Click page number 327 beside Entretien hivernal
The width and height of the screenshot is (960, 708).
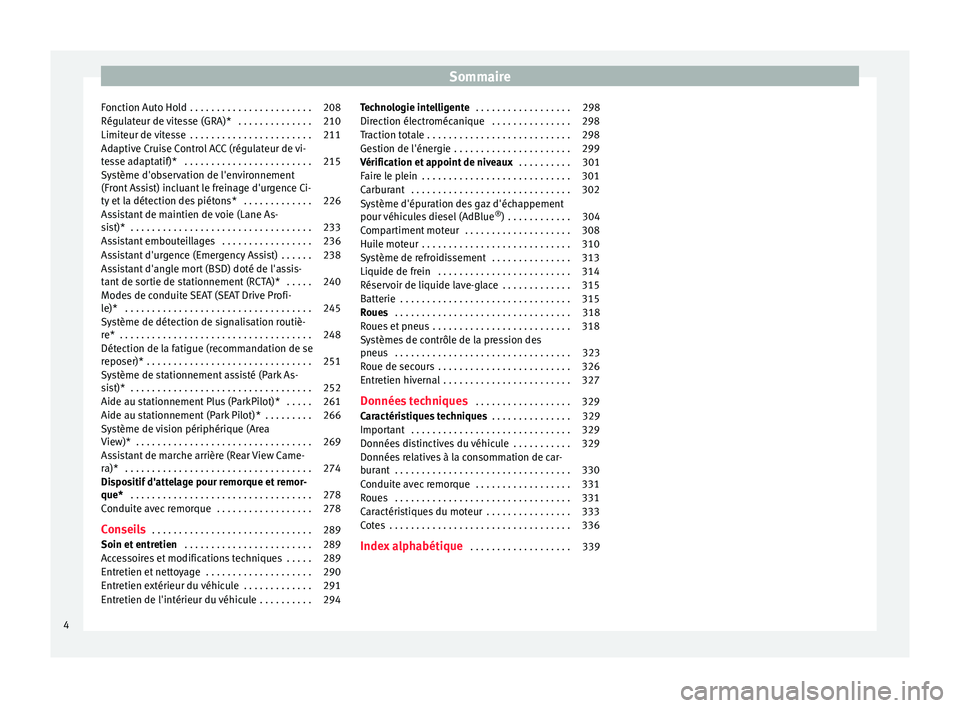pyautogui.click(x=591, y=380)
